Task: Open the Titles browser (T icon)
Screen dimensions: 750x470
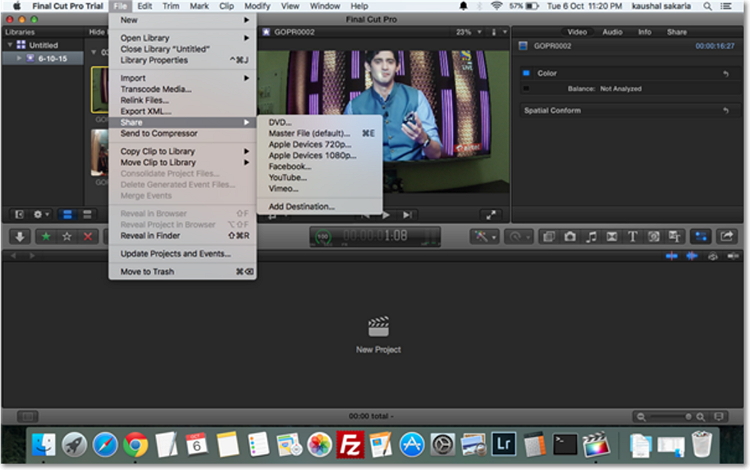Action: (632, 237)
